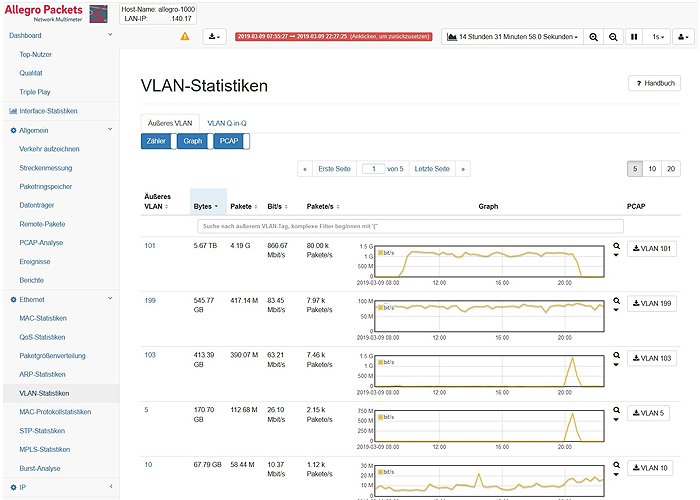Go to previous page arrow
700x500 pixels.
pos(305,169)
